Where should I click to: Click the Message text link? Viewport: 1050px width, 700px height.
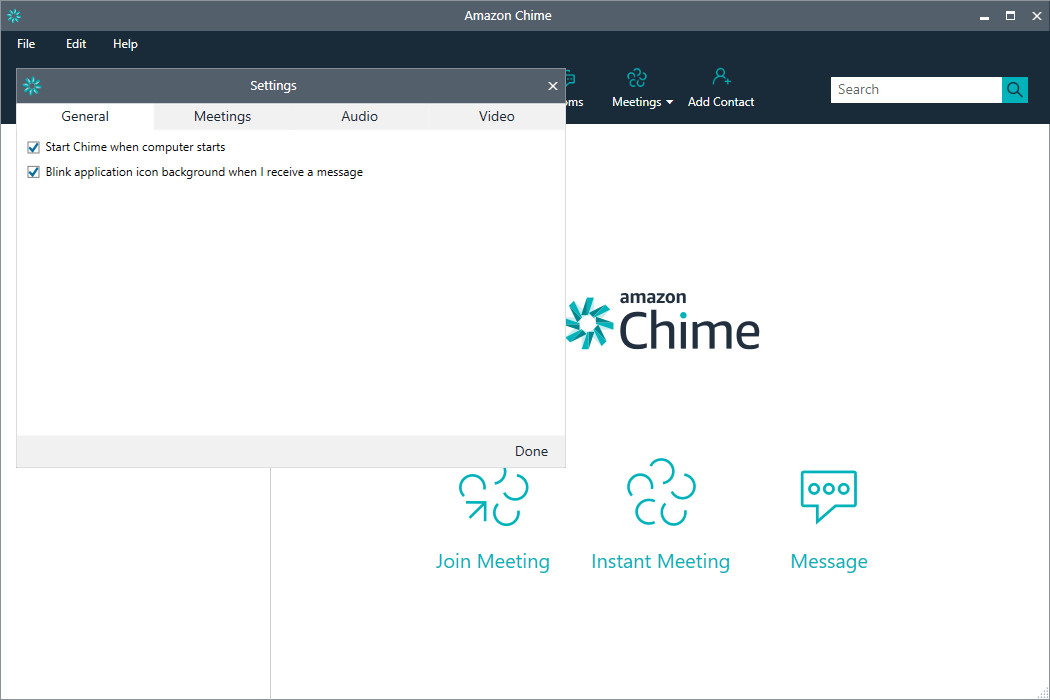click(x=829, y=561)
